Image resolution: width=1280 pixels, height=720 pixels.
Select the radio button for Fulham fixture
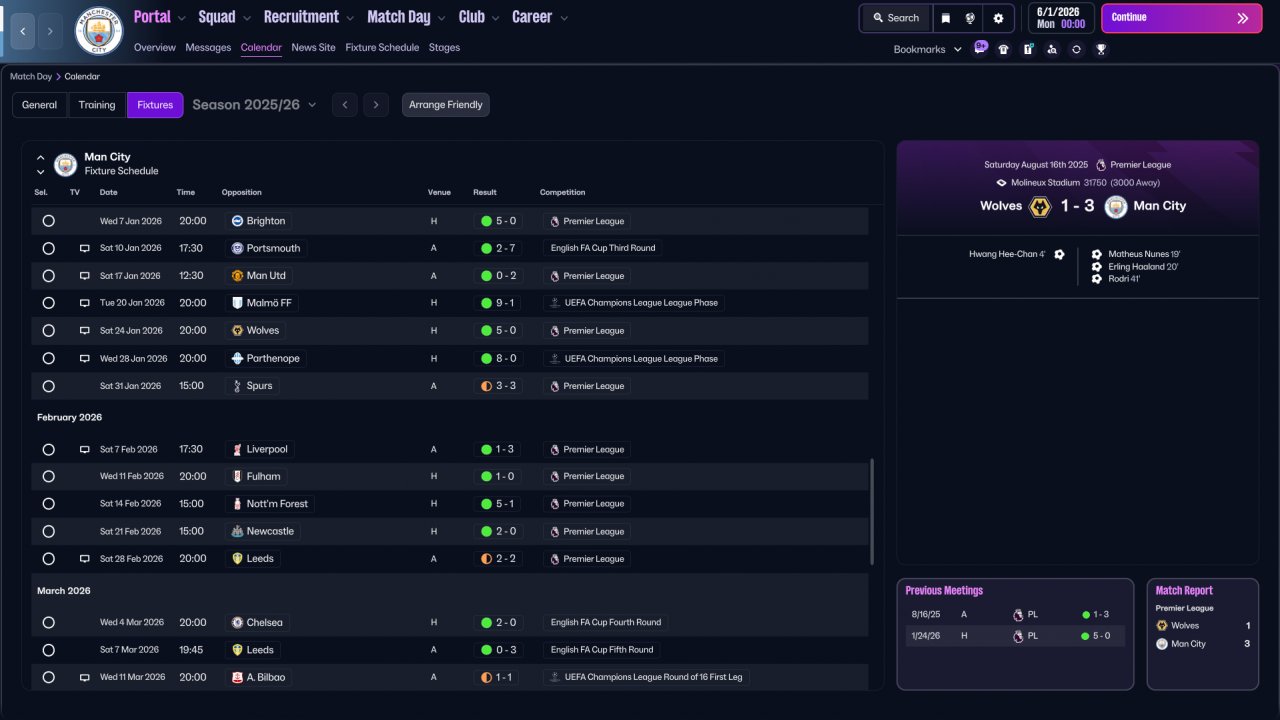tap(48, 477)
